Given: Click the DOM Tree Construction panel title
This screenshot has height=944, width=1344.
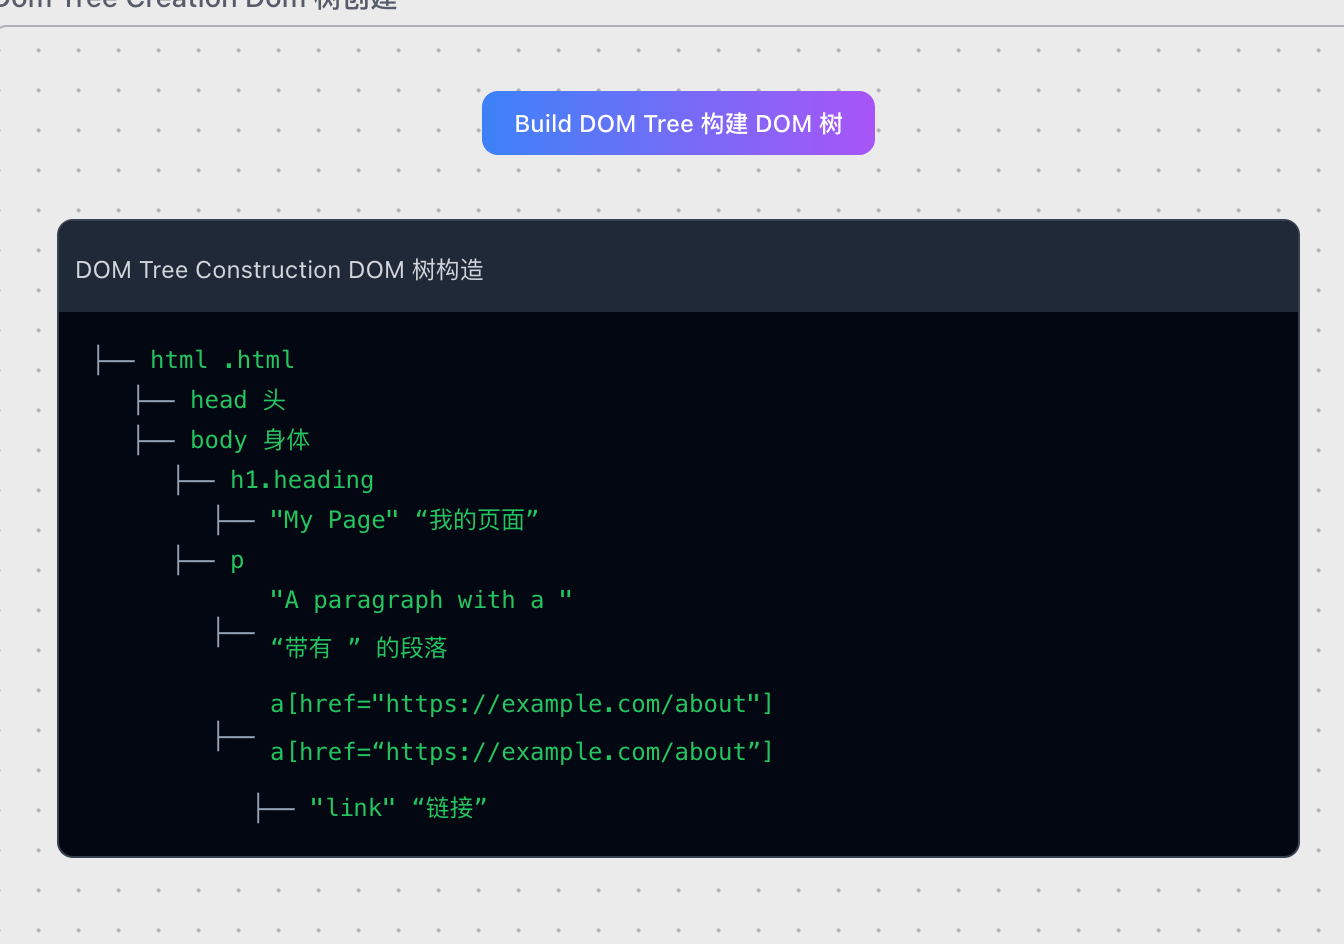Looking at the screenshot, I should (279, 270).
